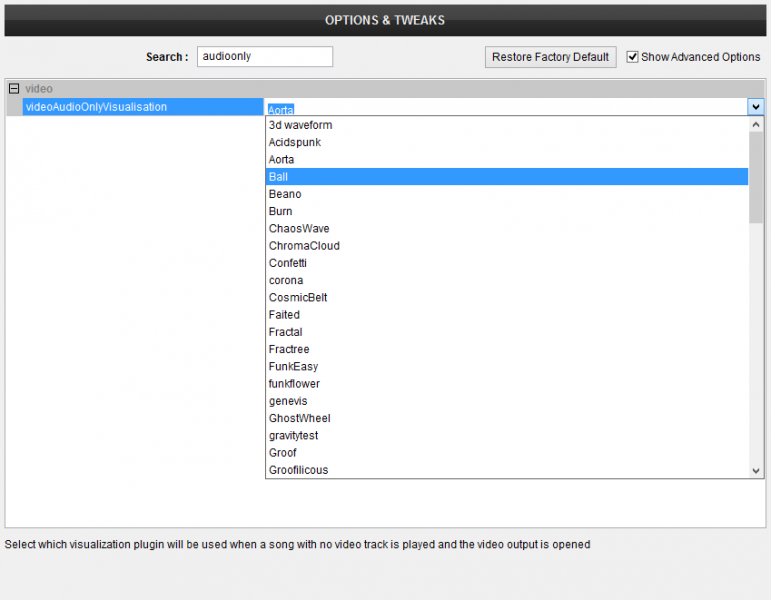
Task: Choose corona visualization
Action: 507,280
